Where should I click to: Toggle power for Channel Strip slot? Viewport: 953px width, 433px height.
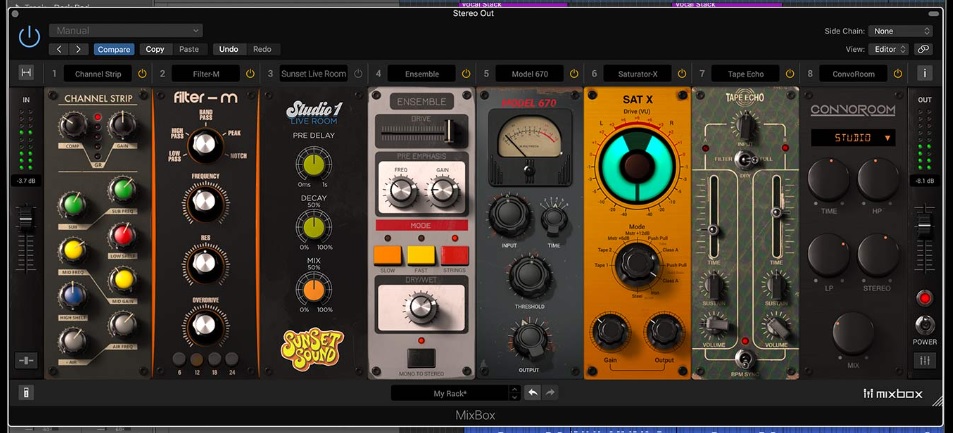coord(142,74)
